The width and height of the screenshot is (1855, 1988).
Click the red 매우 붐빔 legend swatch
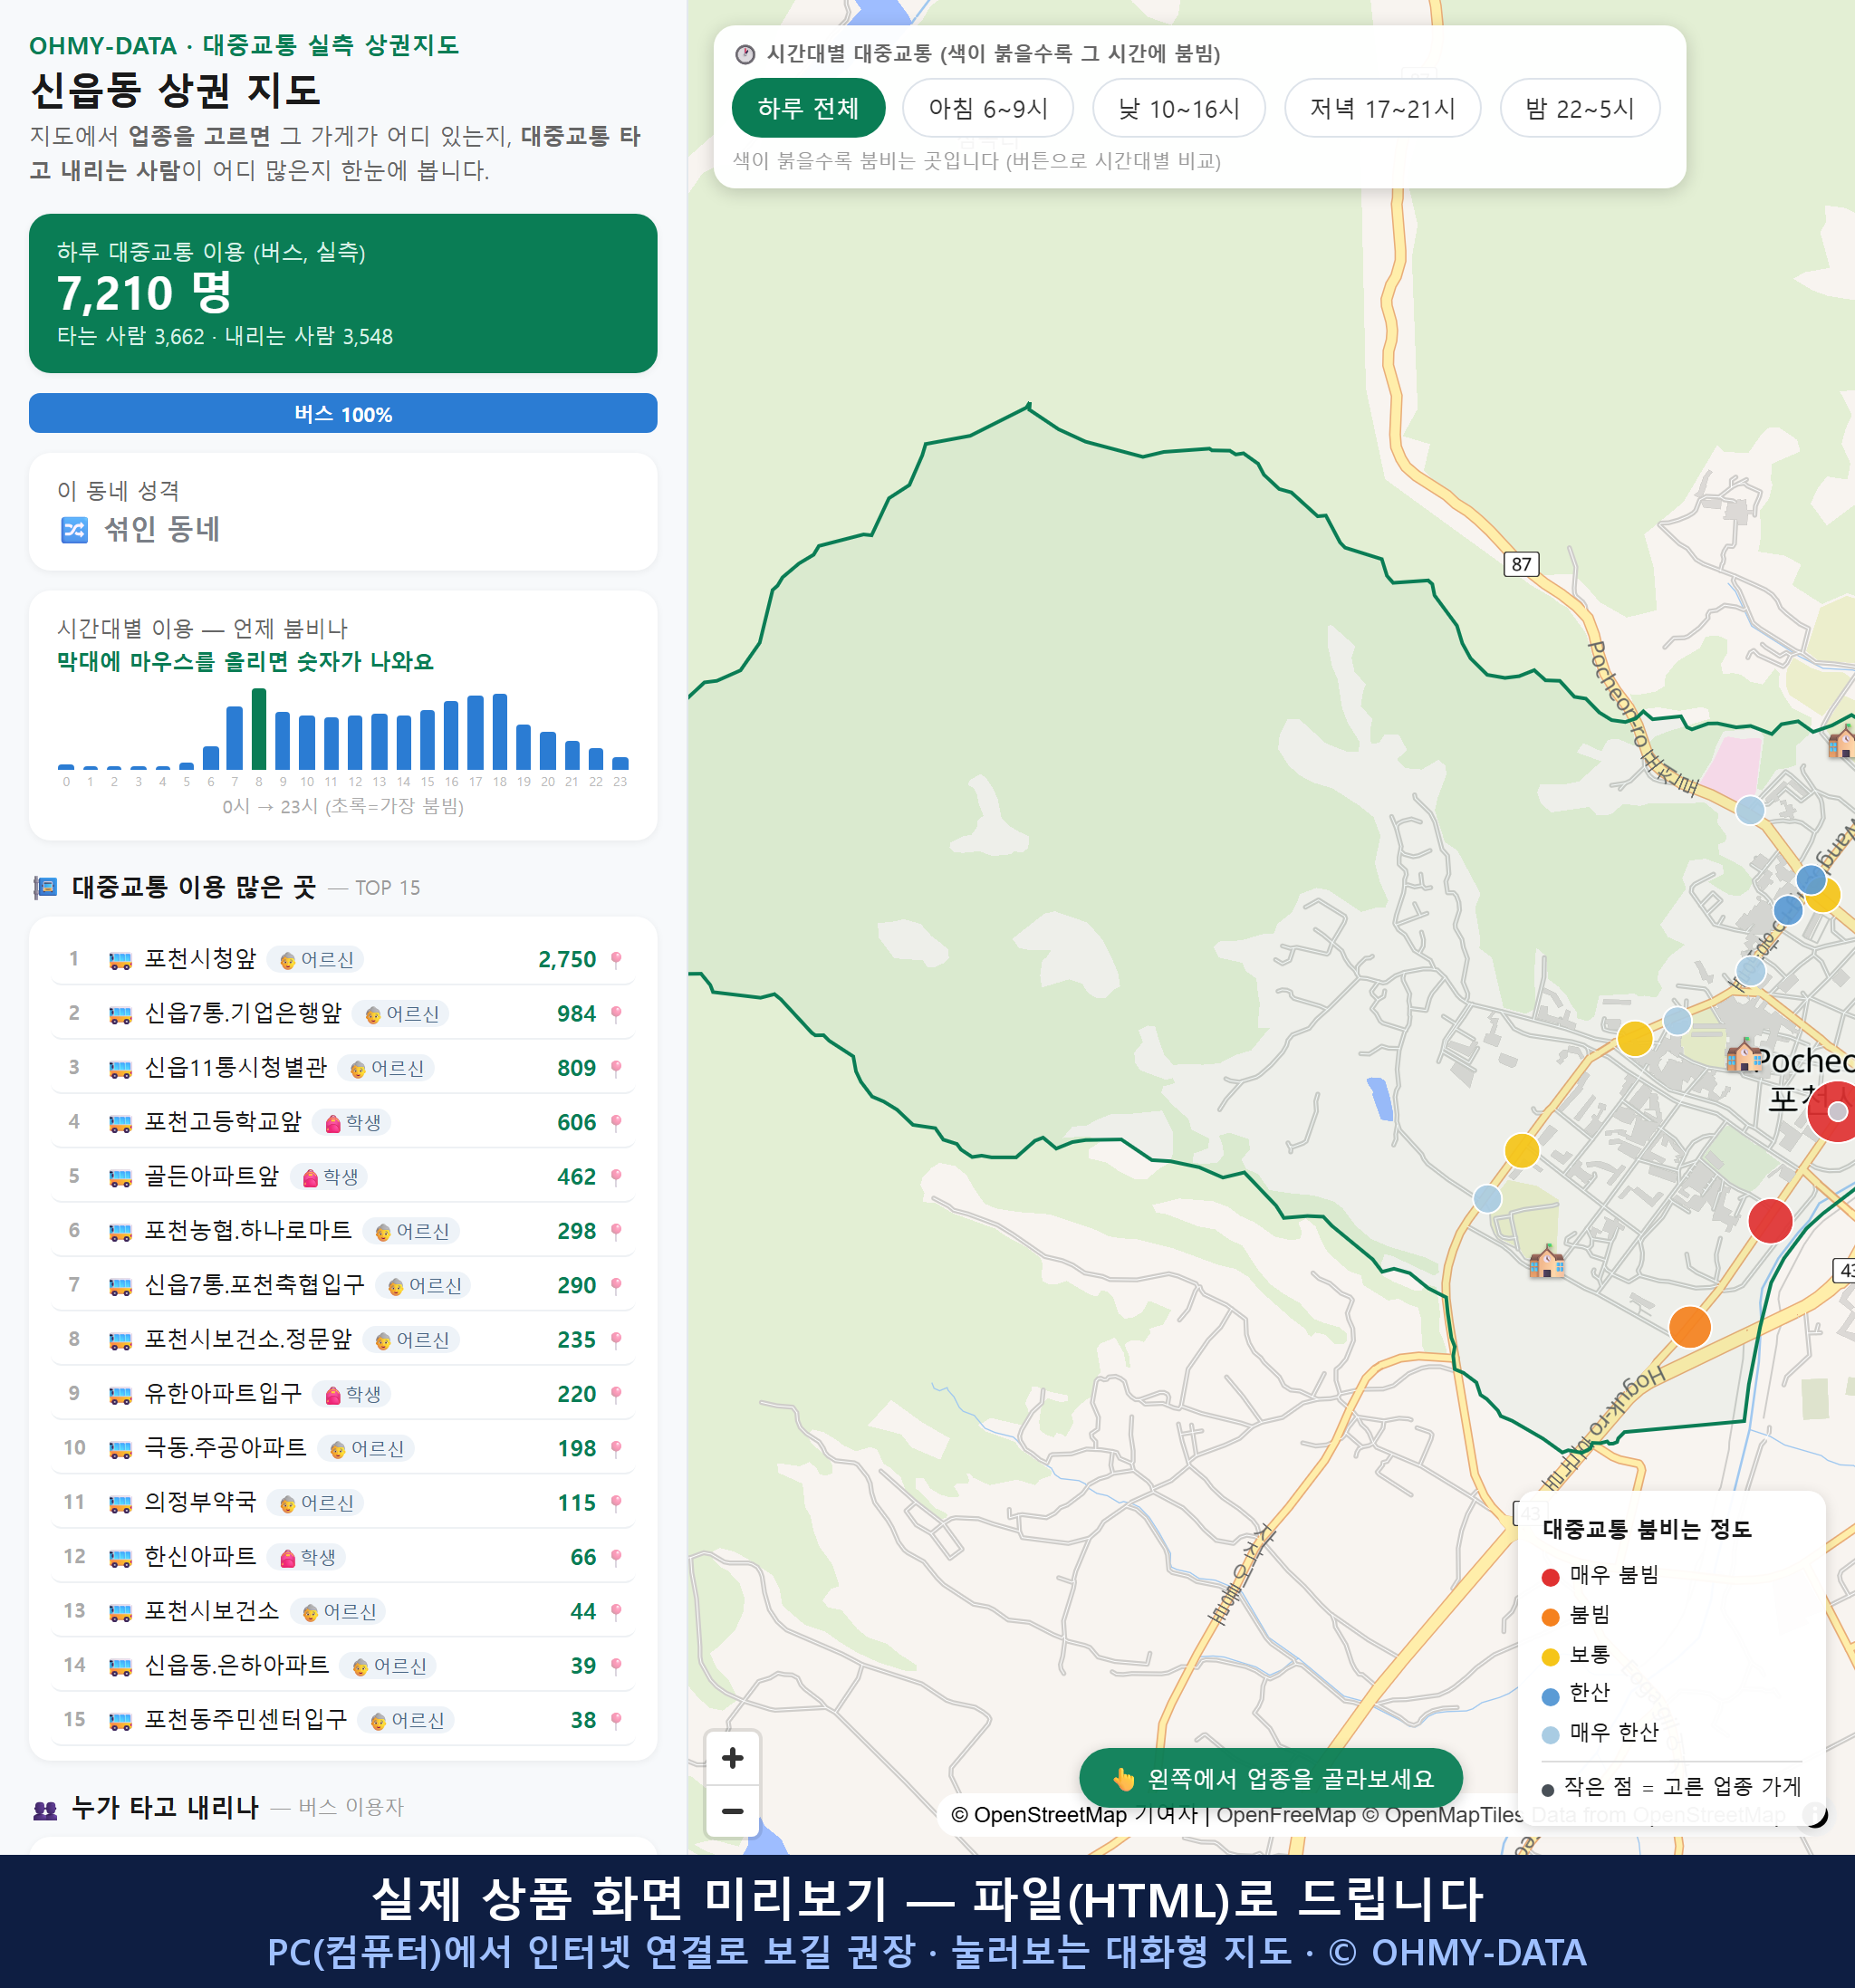click(1550, 1577)
